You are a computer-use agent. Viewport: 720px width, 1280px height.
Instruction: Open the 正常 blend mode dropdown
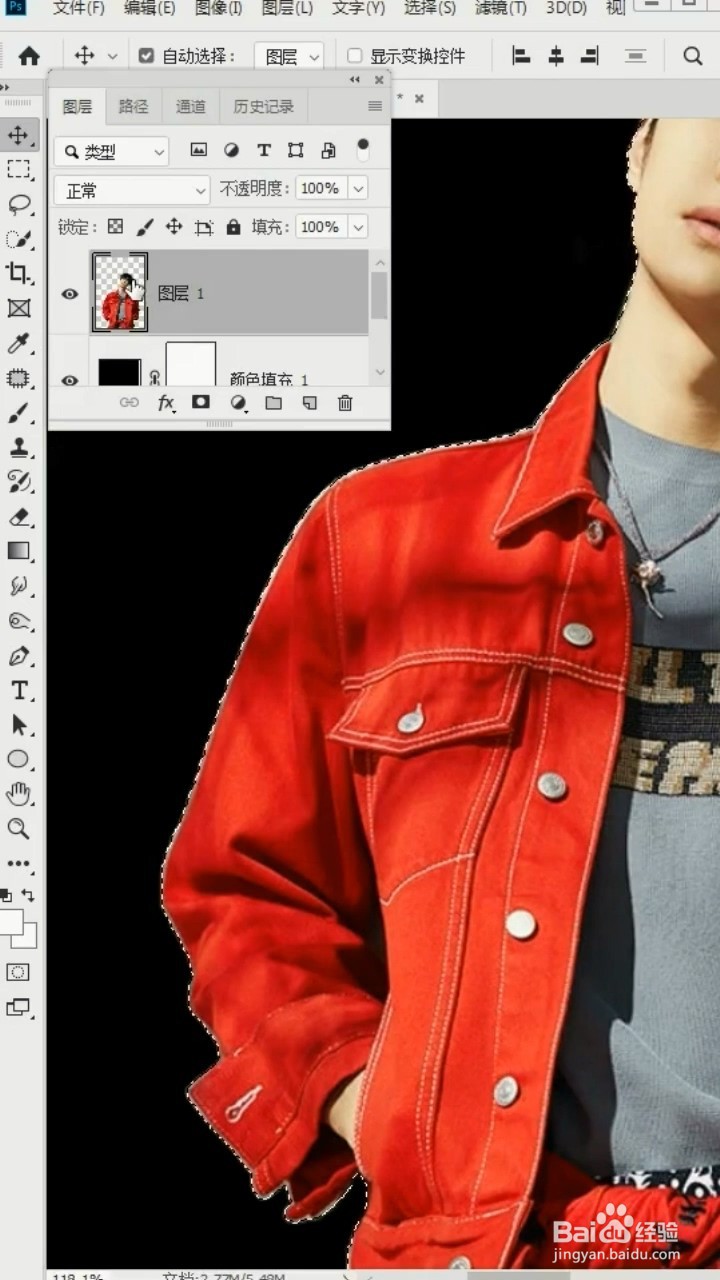pyautogui.click(x=132, y=189)
